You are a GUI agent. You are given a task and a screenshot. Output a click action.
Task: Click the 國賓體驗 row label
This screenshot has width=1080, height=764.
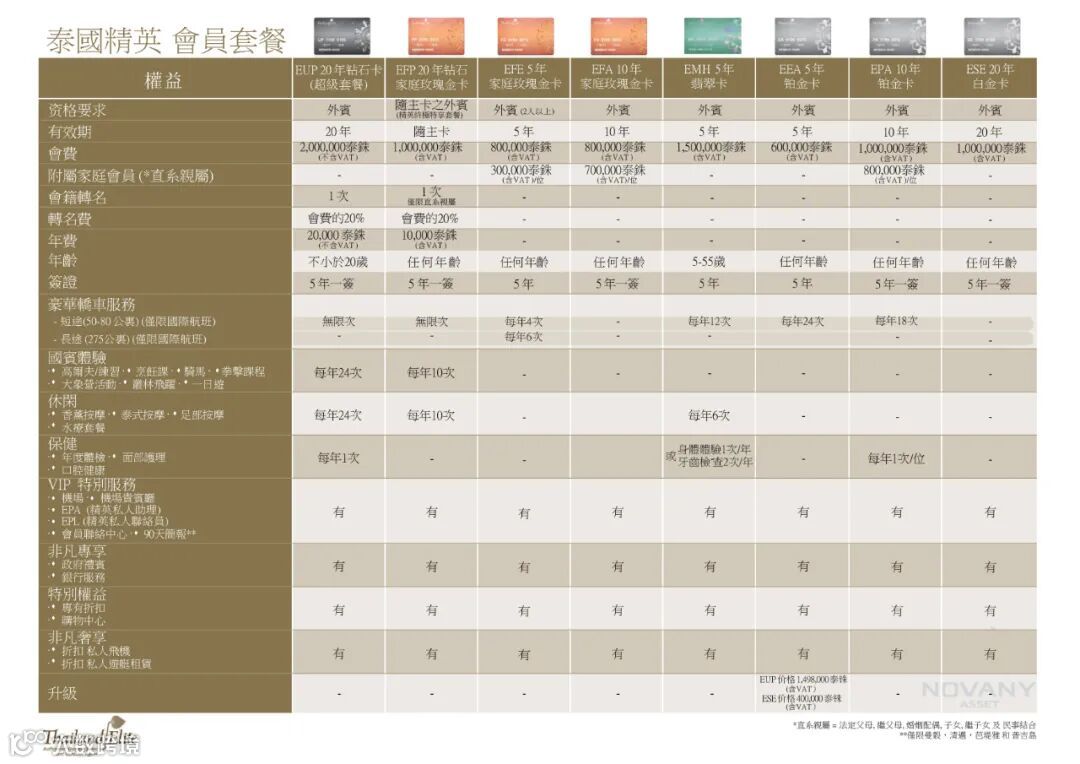coord(77,358)
